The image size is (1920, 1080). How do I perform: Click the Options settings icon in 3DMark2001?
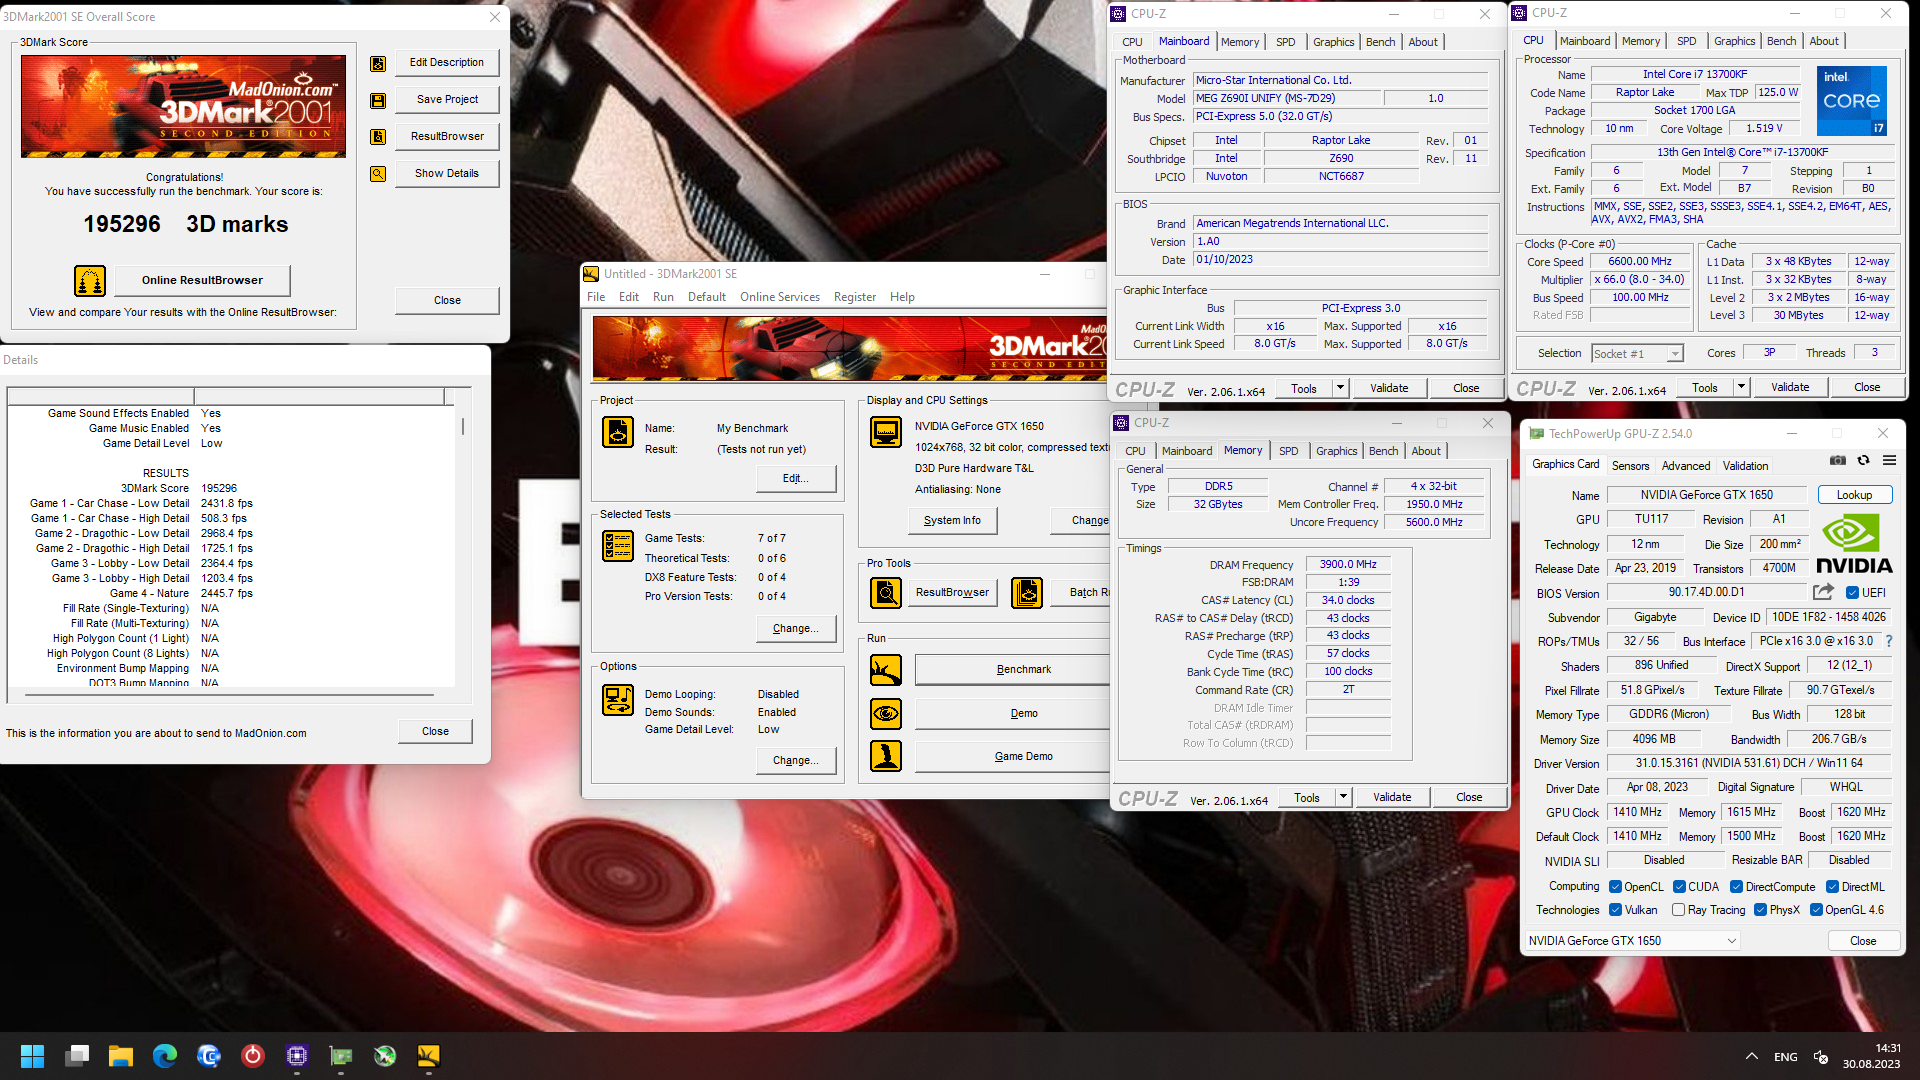(x=618, y=700)
